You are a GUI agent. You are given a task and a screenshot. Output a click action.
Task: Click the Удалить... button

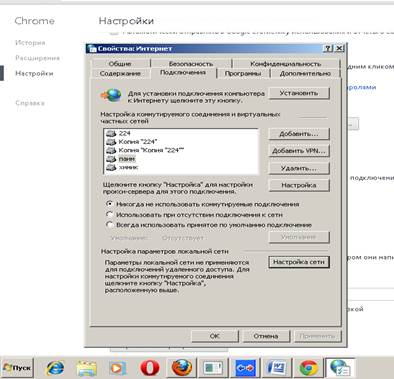299,168
